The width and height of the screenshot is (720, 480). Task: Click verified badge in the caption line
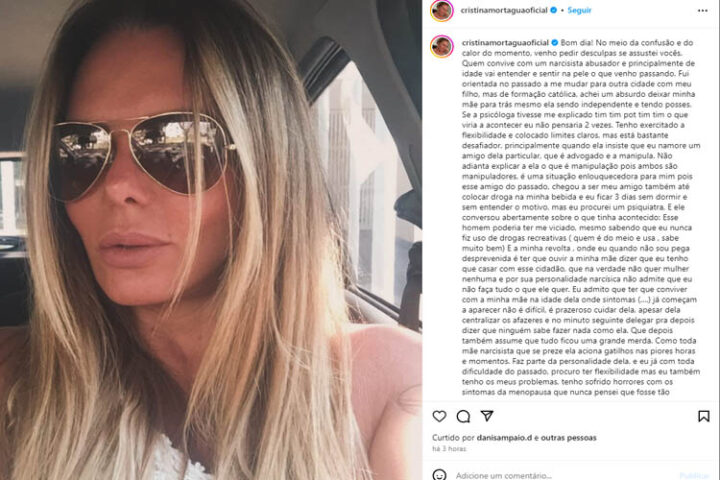pos(555,43)
